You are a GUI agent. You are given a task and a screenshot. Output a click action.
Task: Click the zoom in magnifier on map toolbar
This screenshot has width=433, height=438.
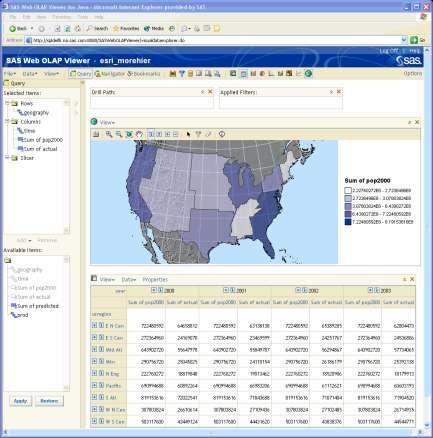point(109,134)
